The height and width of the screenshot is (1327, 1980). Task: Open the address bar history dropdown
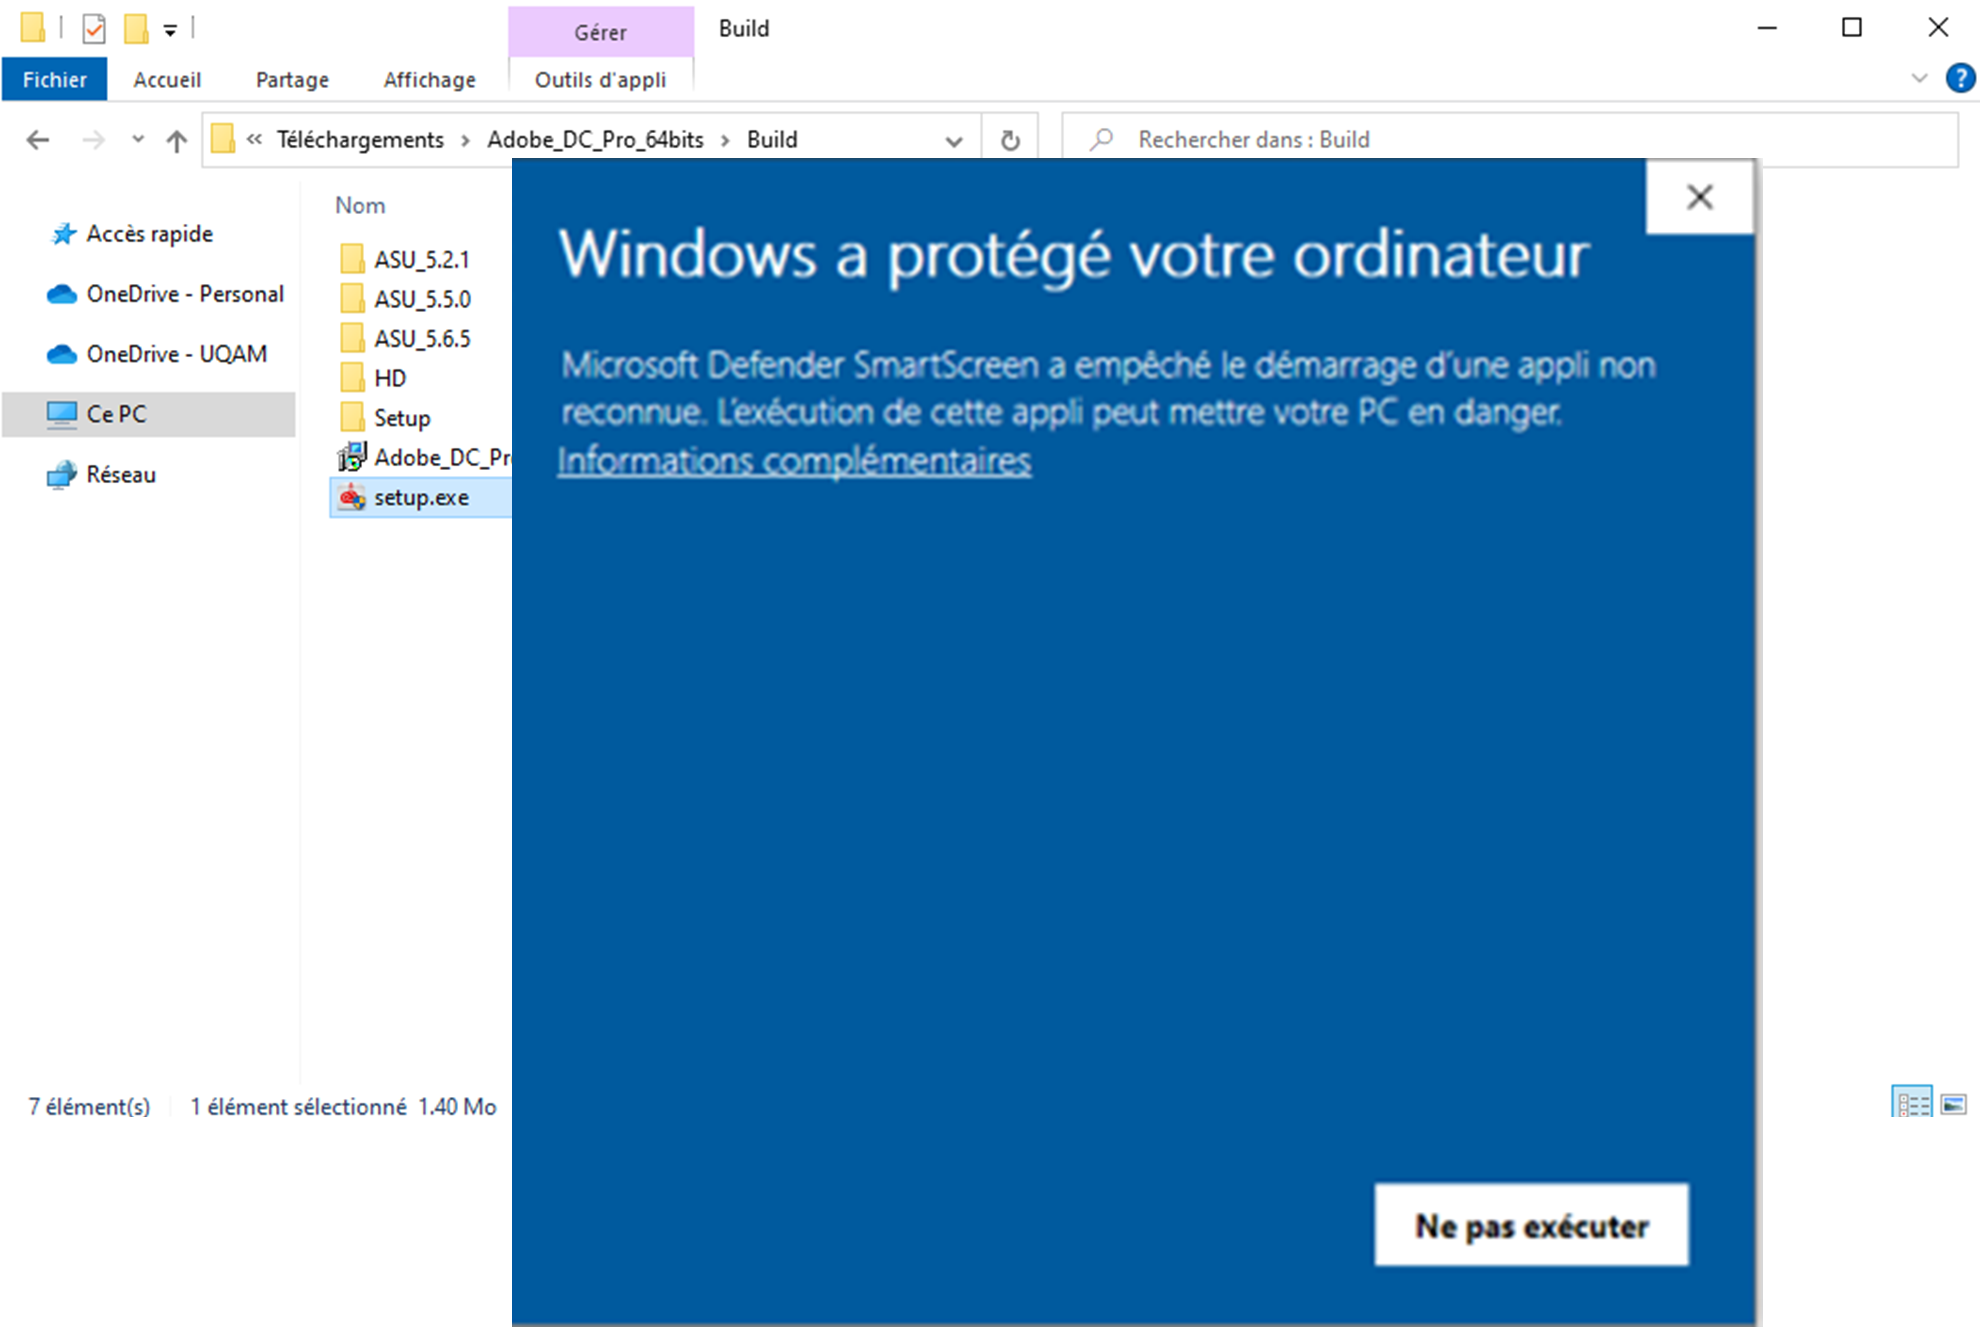954,141
